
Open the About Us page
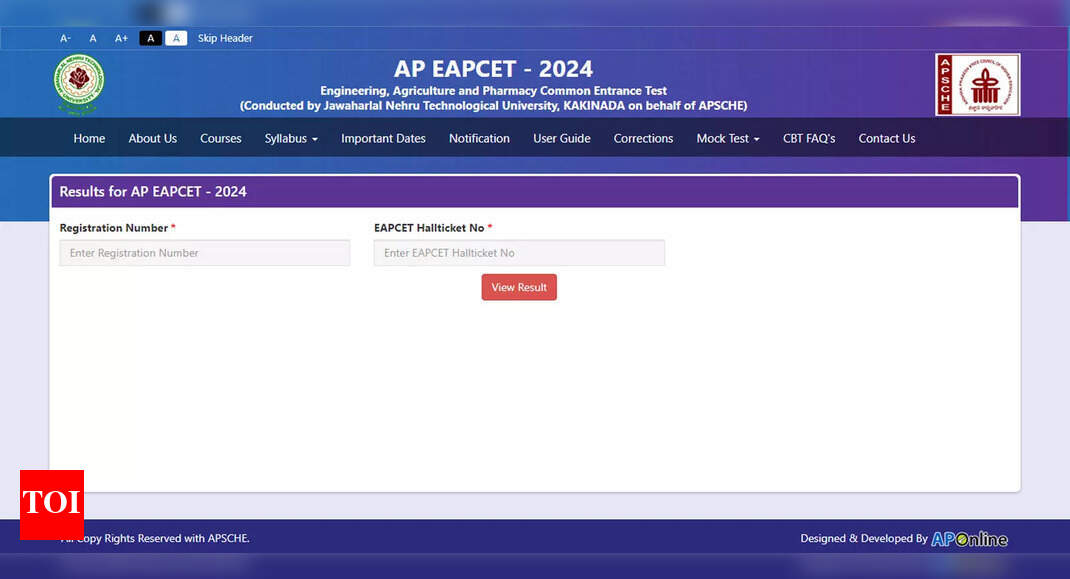click(152, 138)
